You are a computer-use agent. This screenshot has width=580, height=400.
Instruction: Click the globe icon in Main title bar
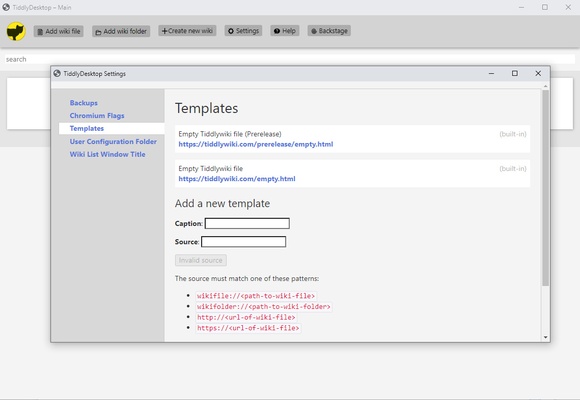click(6, 7)
